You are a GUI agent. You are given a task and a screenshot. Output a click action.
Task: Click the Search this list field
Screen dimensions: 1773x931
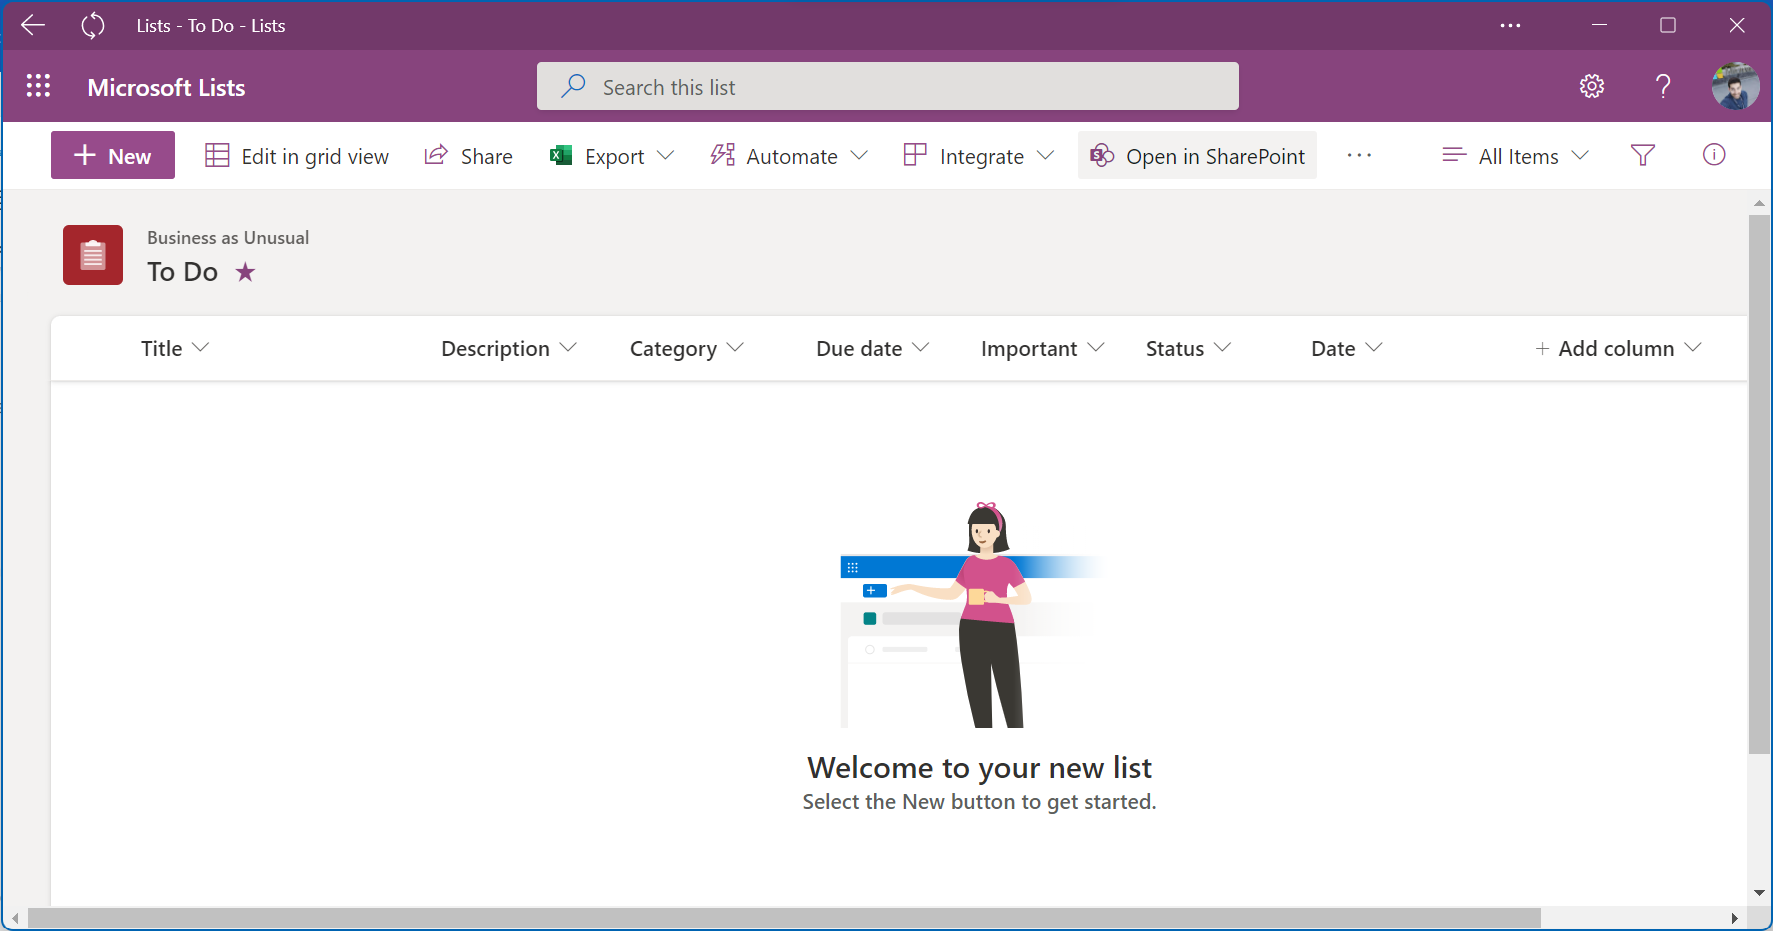tap(887, 87)
